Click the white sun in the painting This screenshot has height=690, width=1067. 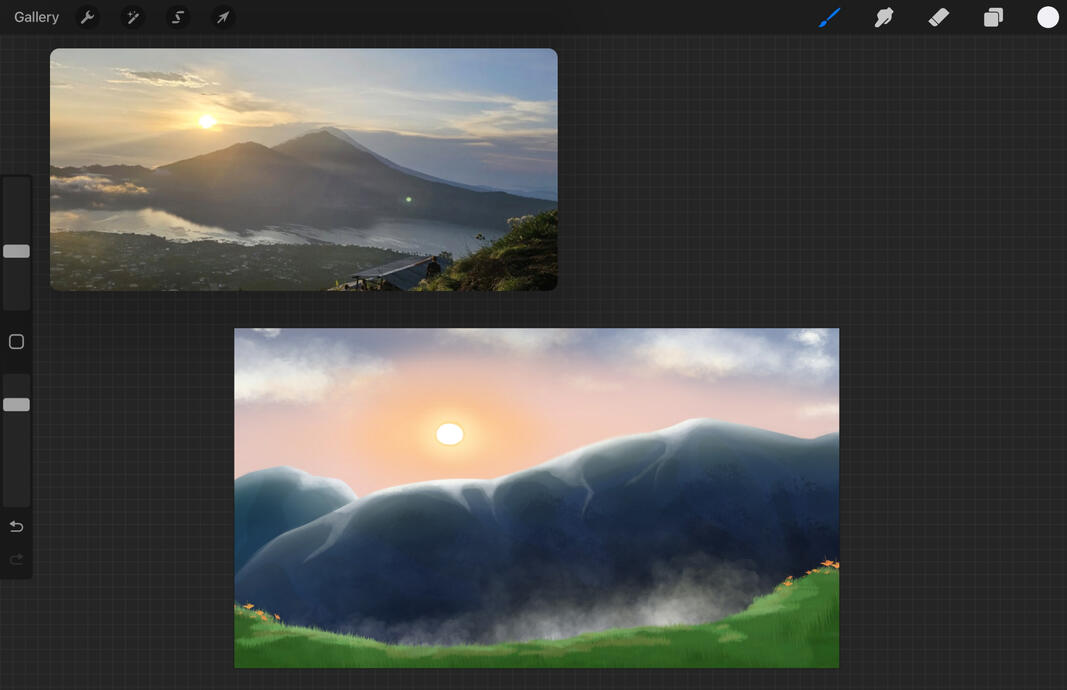[x=450, y=433]
